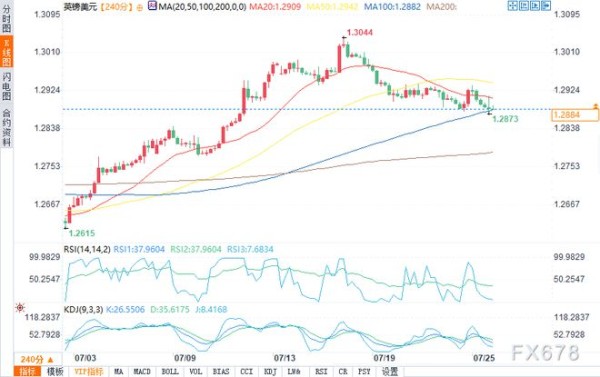Screen dimensions: 600x377
Task: Select the 闪电图 sidebar tab
Action: point(6,86)
